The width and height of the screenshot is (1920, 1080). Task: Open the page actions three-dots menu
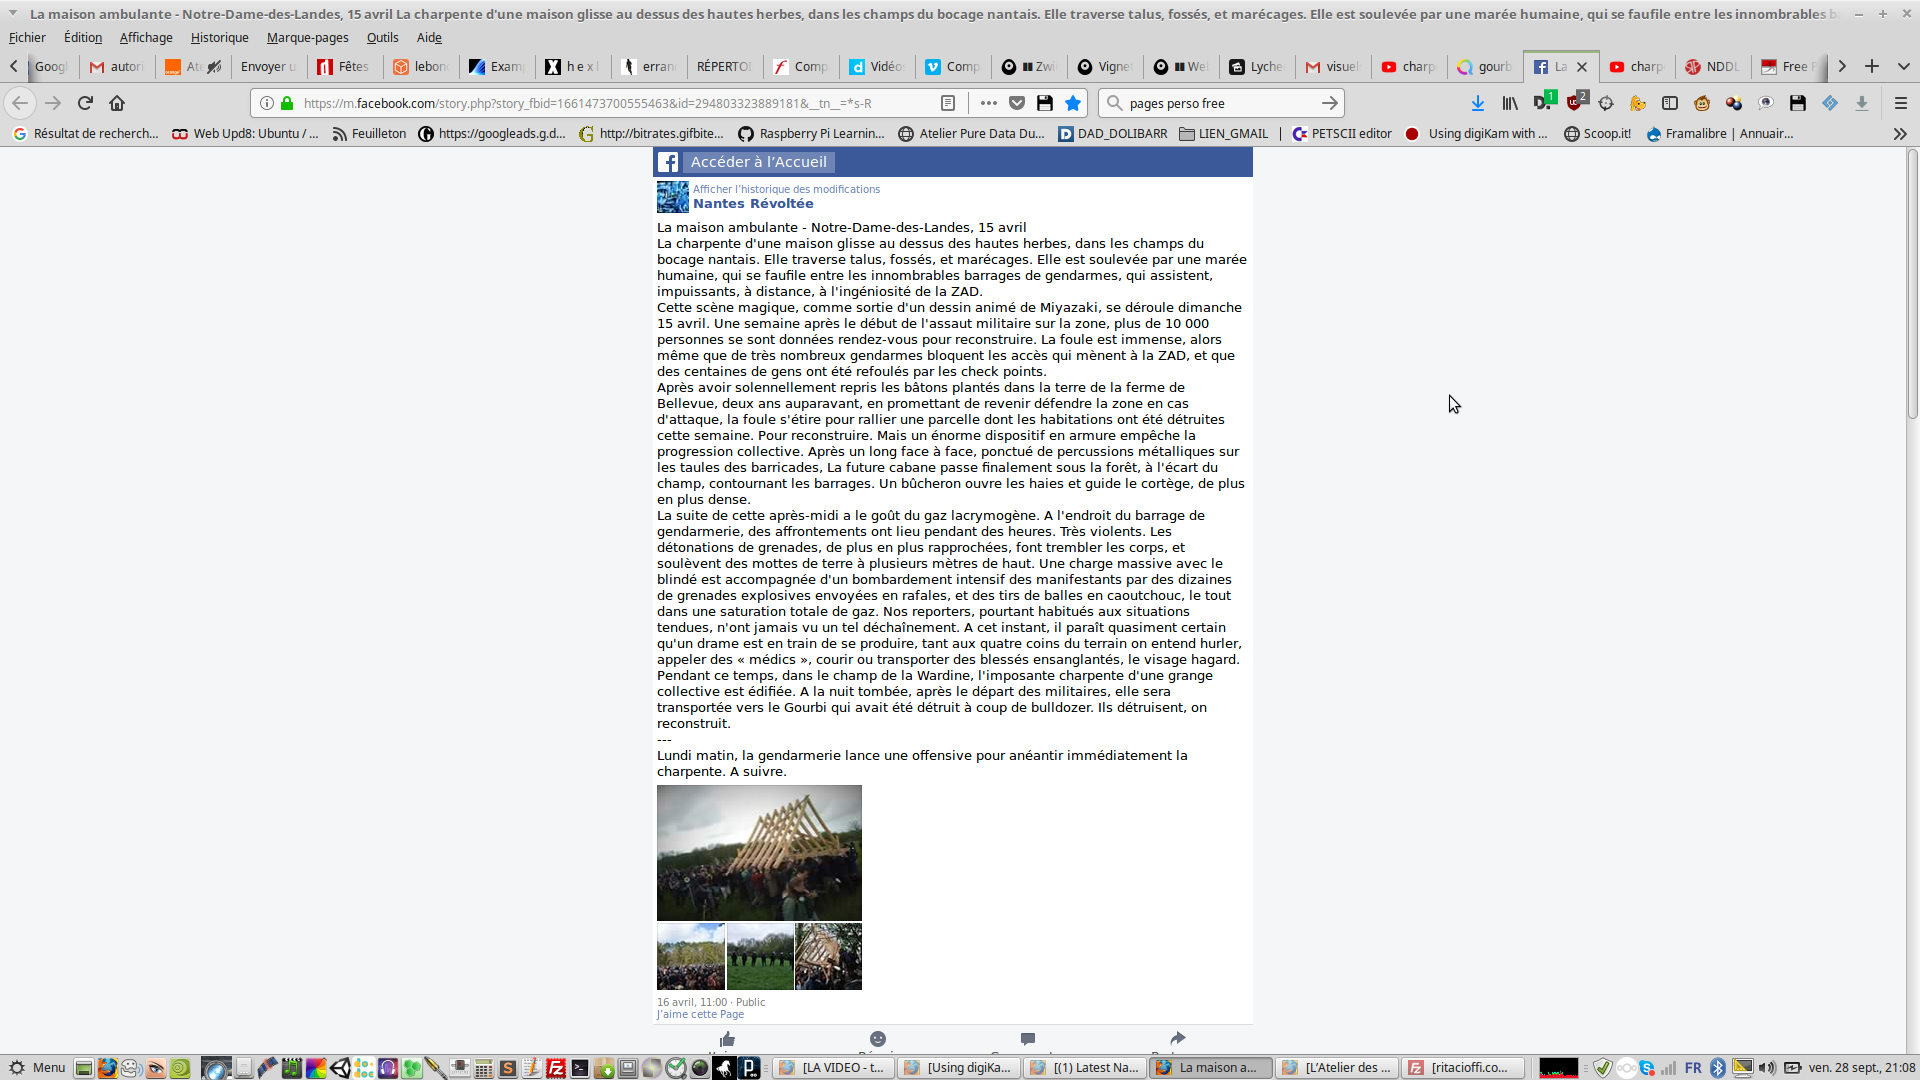[988, 103]
